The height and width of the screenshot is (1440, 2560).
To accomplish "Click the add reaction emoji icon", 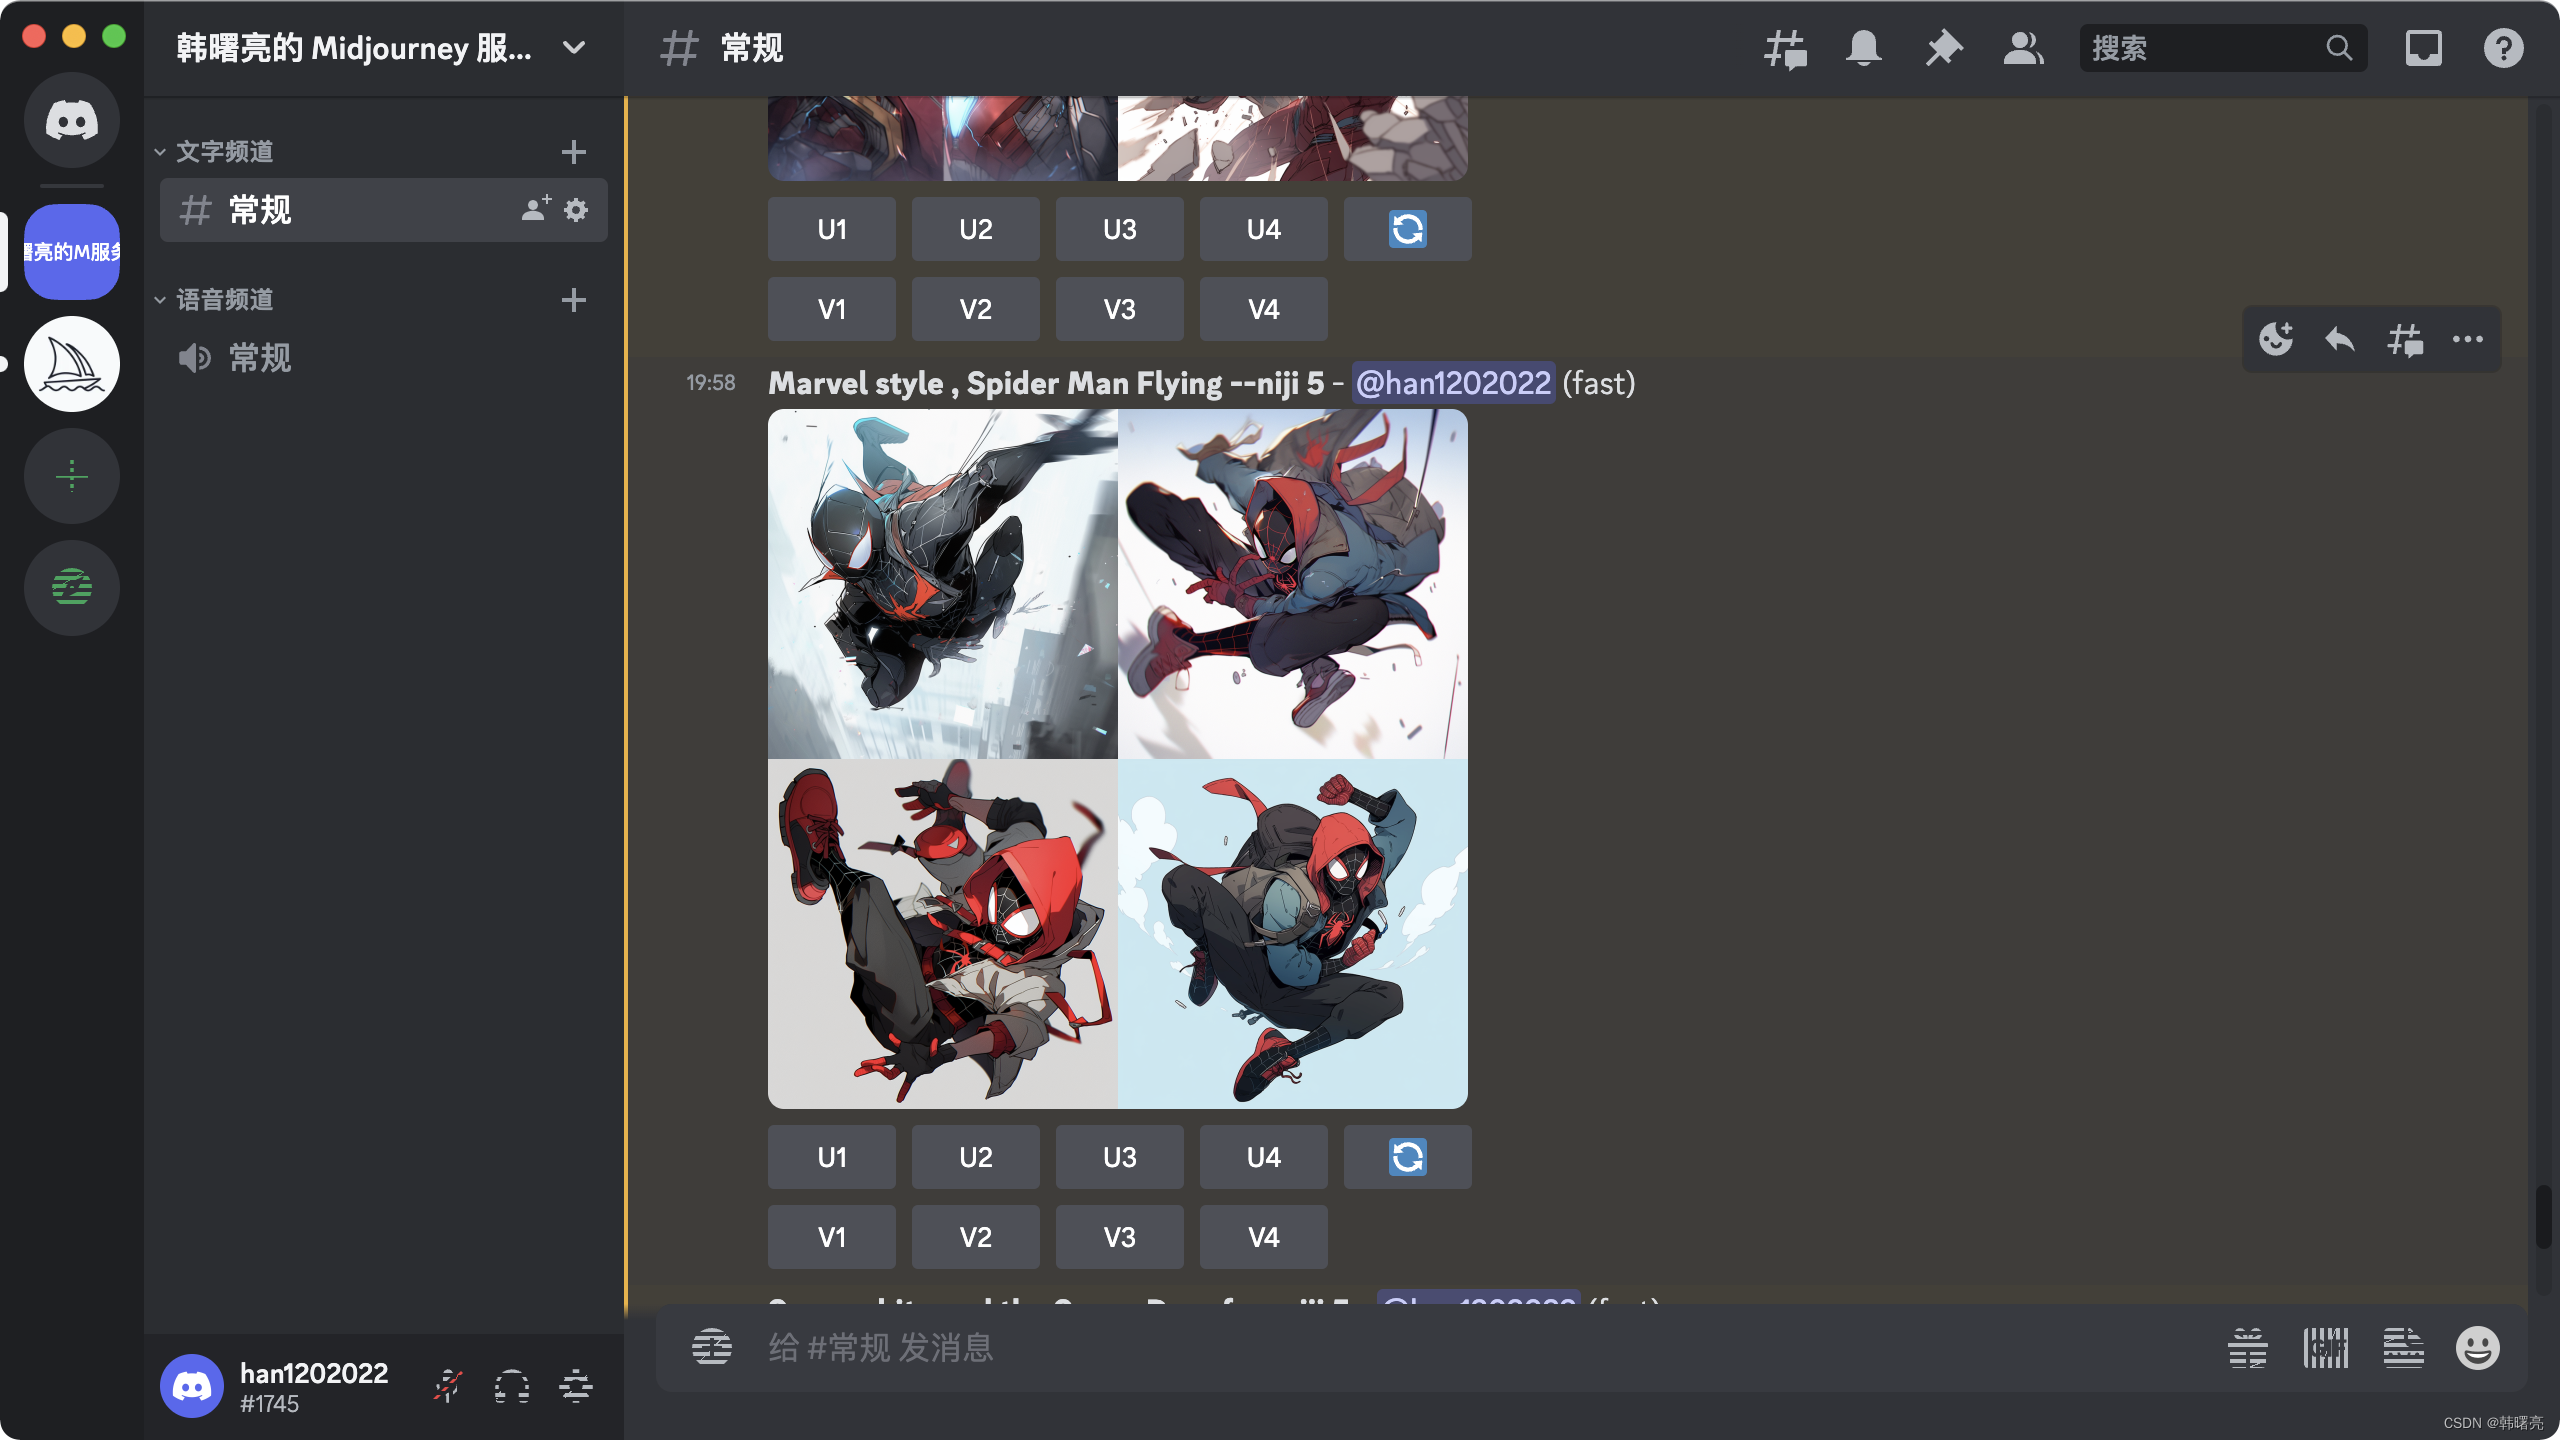I will click(x=2276, y=340).
